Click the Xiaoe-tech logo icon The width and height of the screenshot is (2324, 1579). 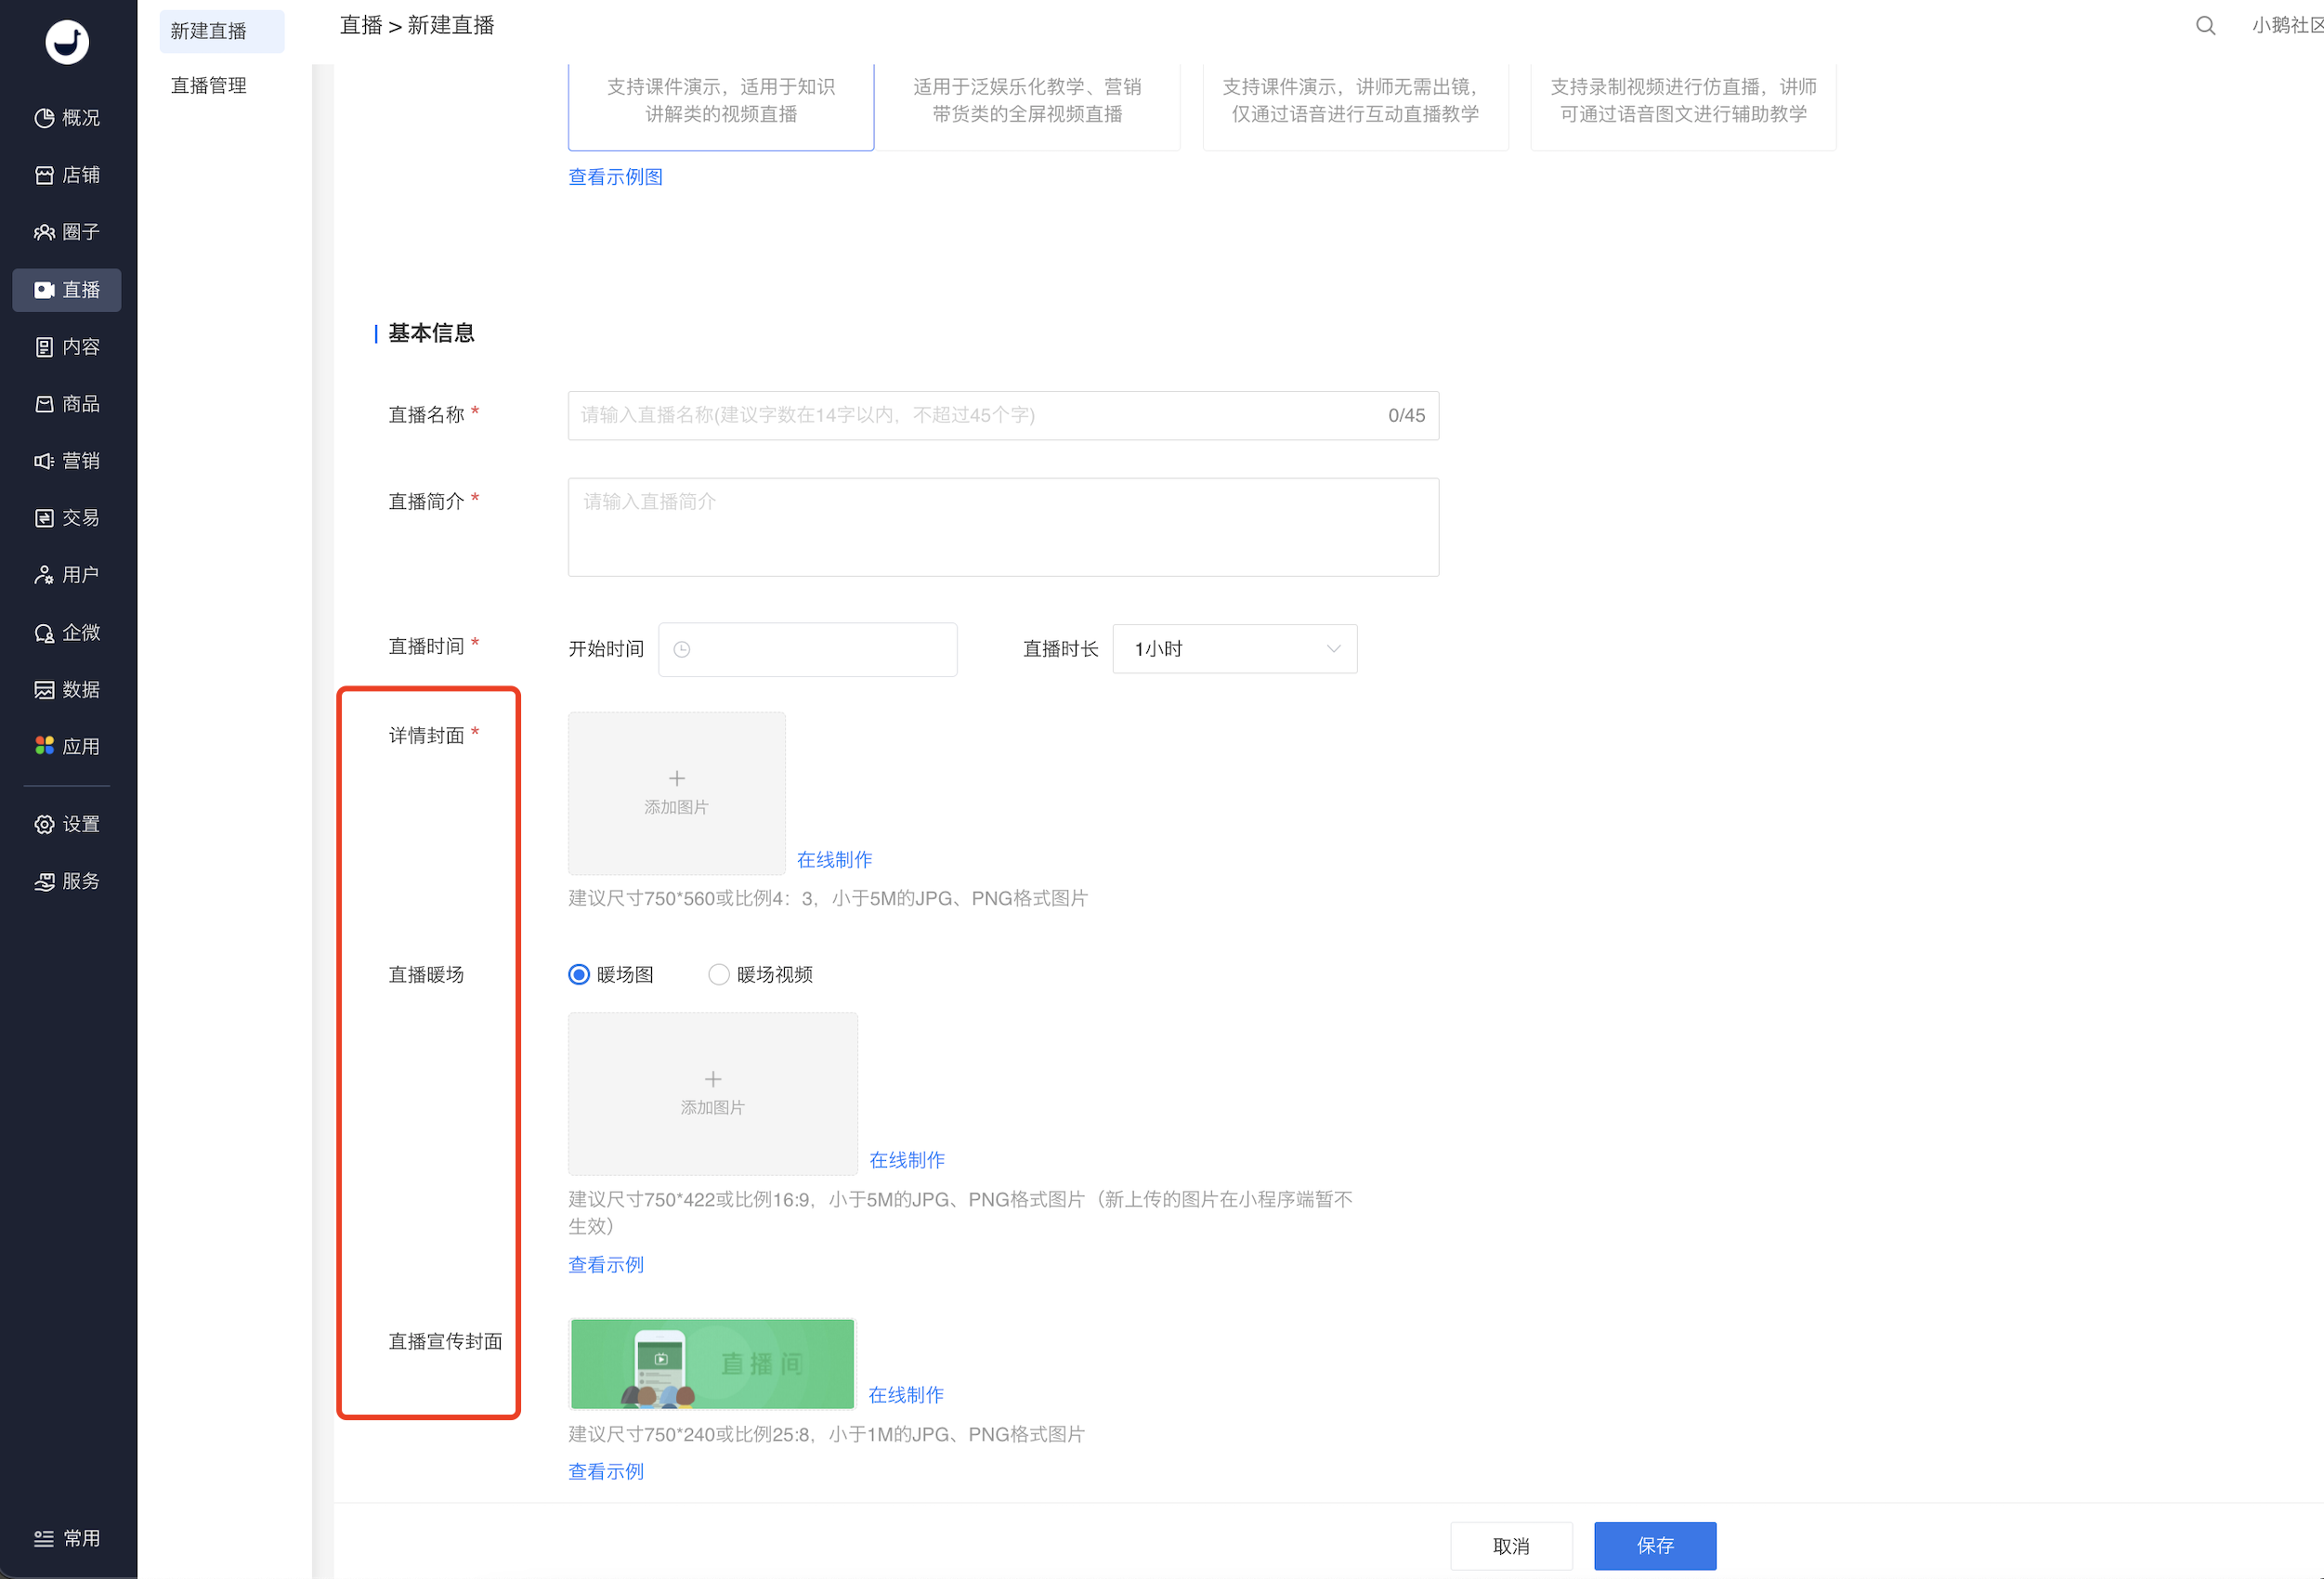tap(67, 42)
